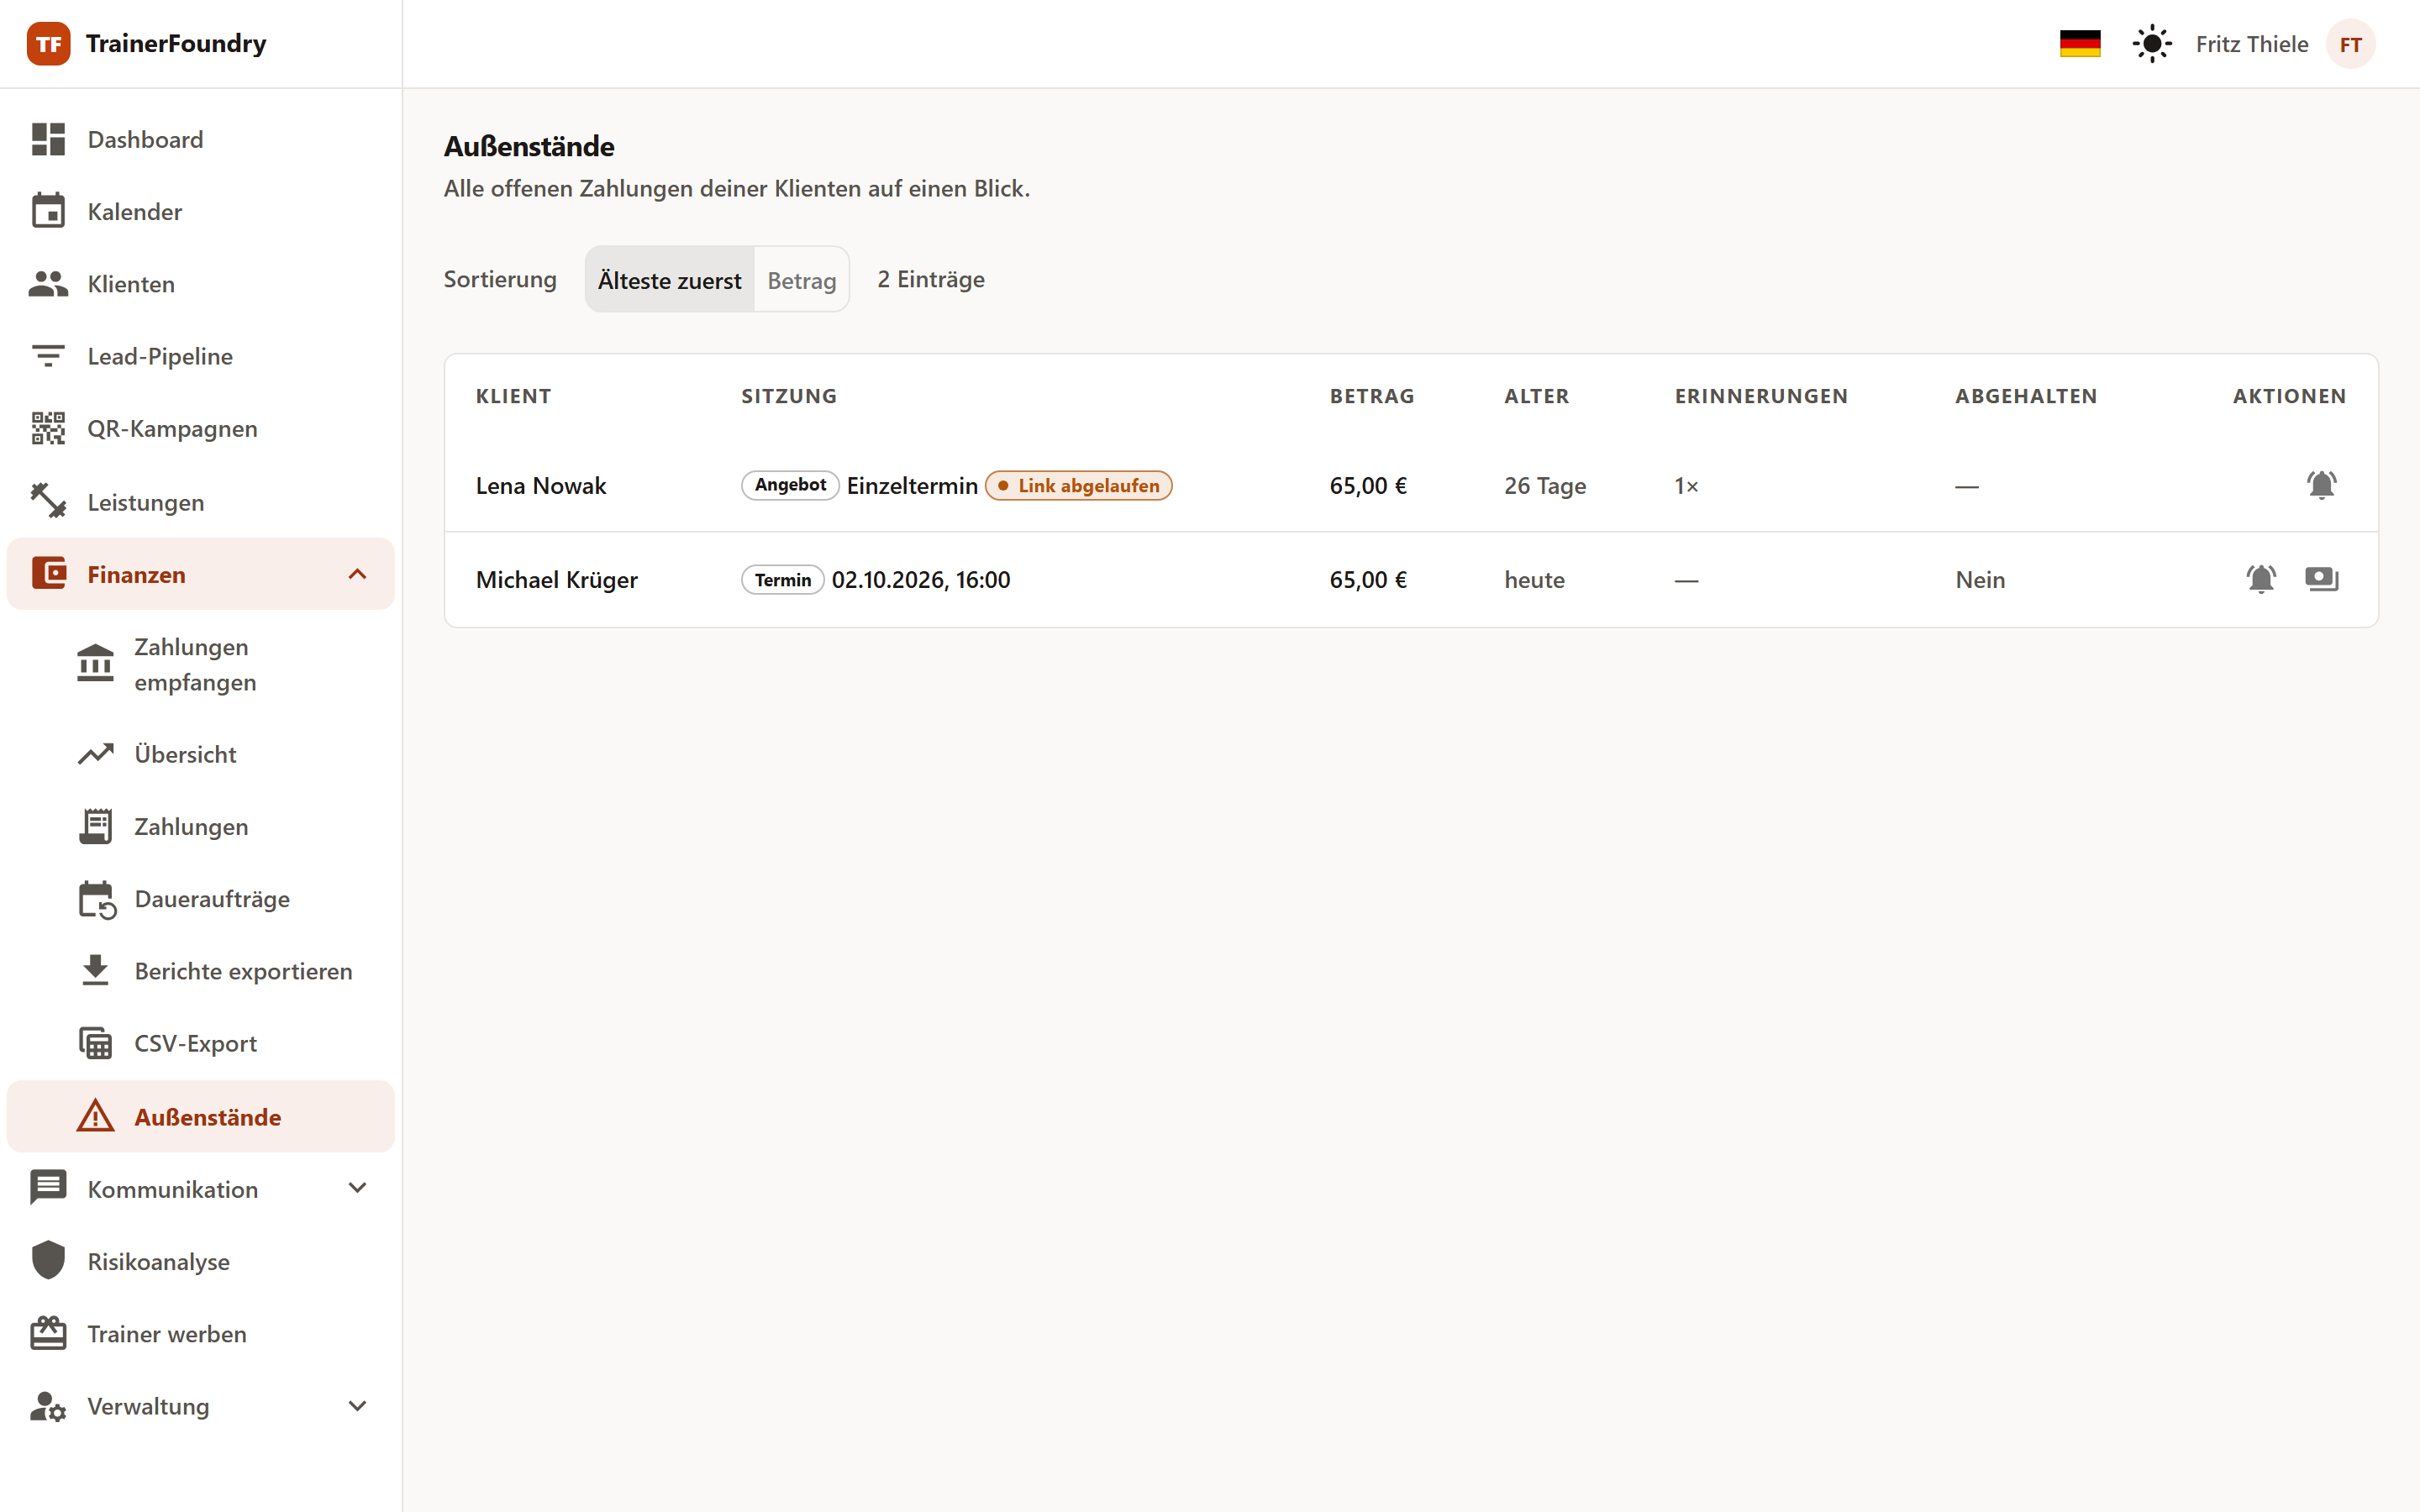
Task: Click reminder bell in Michael Krüger row
Action: point(2261,580)
